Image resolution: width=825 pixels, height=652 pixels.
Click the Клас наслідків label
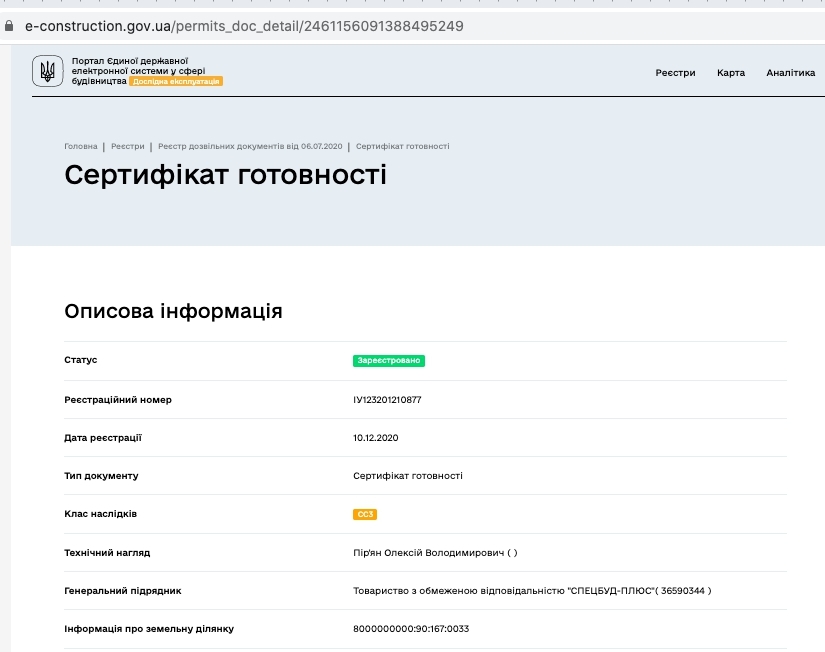tap(100, 514)
